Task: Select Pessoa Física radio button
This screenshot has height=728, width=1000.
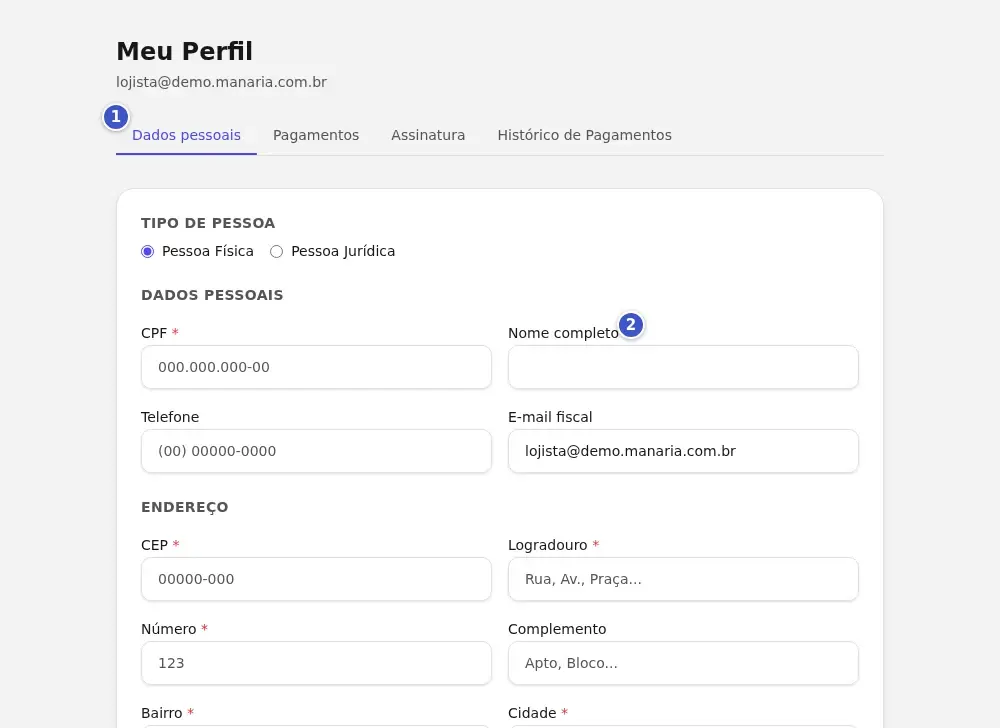Action: point(147,251)
